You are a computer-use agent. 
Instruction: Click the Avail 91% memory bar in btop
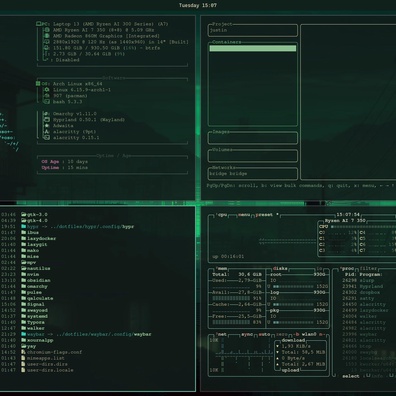pyautogui.click(x=232, y=298)
